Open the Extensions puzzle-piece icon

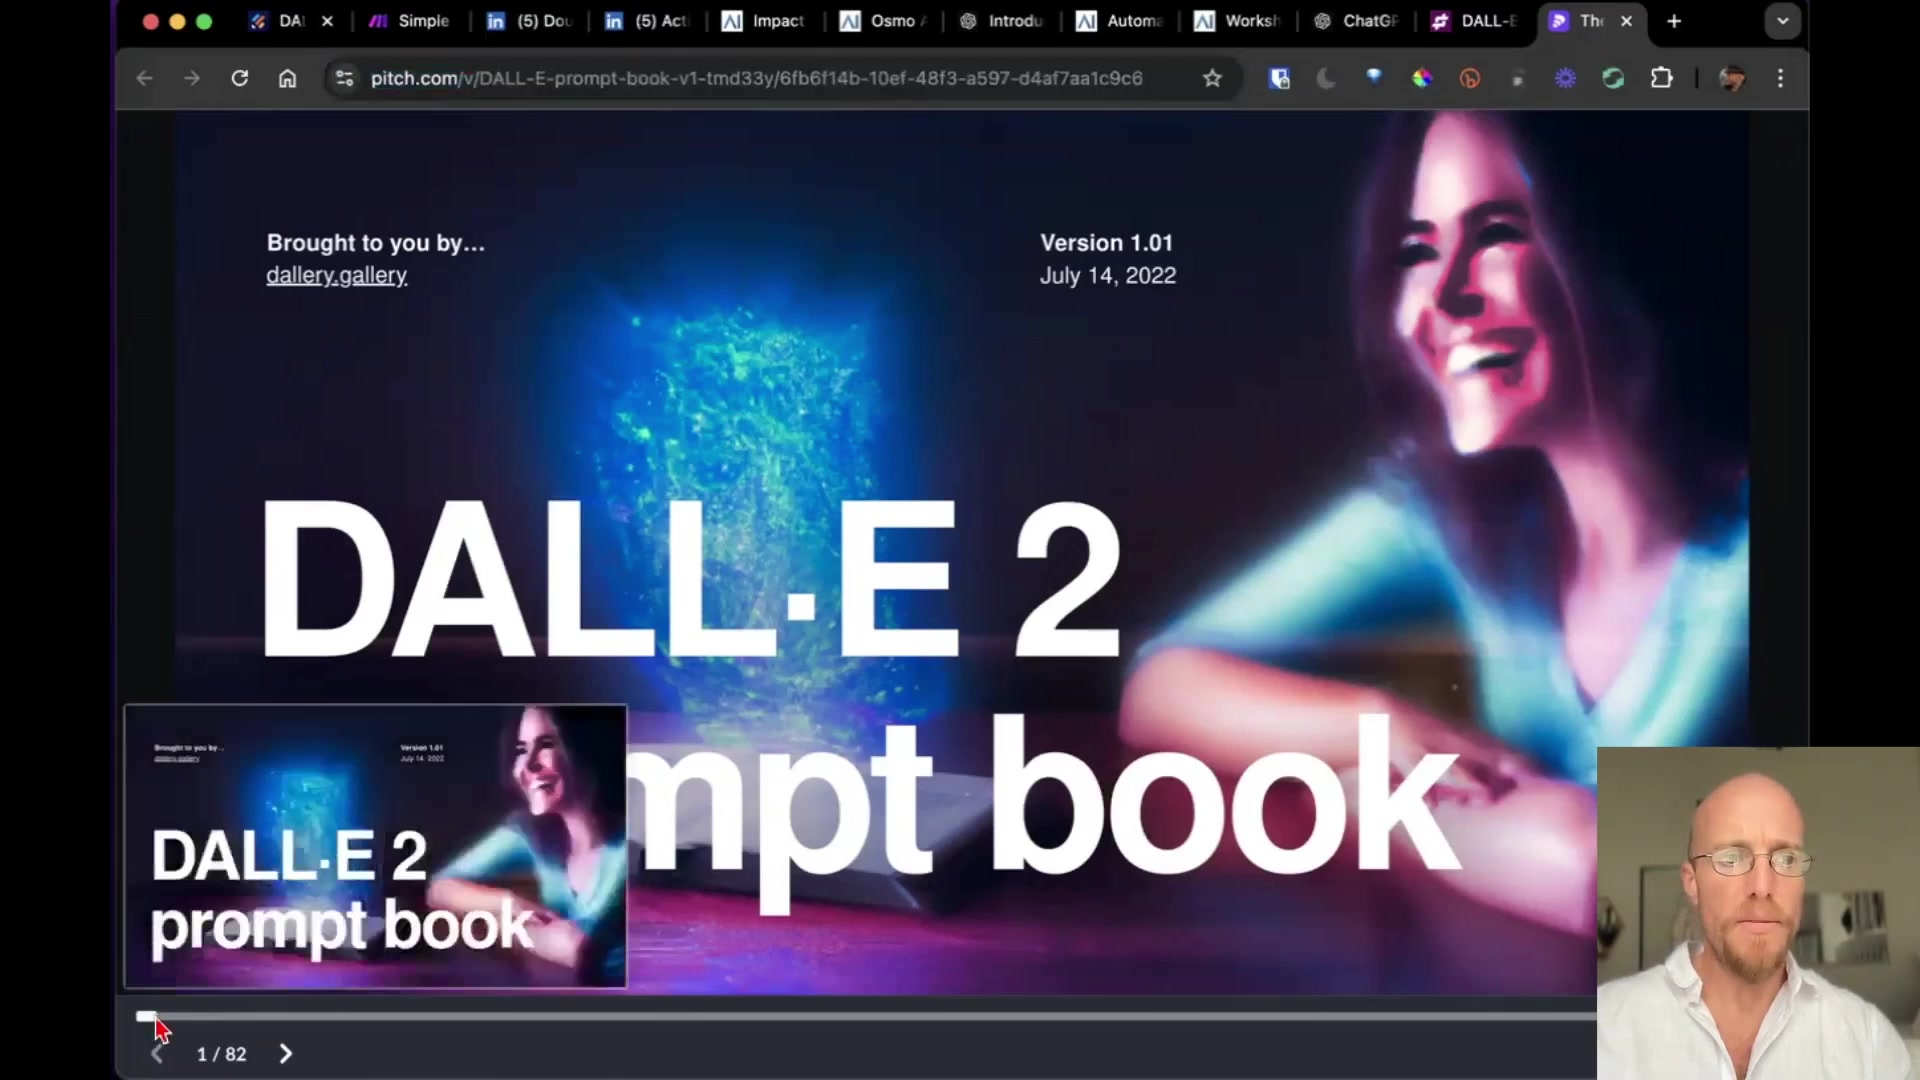(x=1661, y=78)
